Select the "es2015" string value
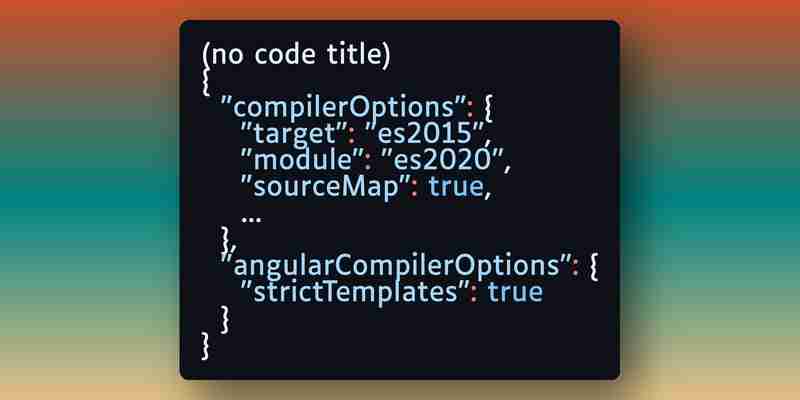The image size is (800, 400). tap(426, 134)
